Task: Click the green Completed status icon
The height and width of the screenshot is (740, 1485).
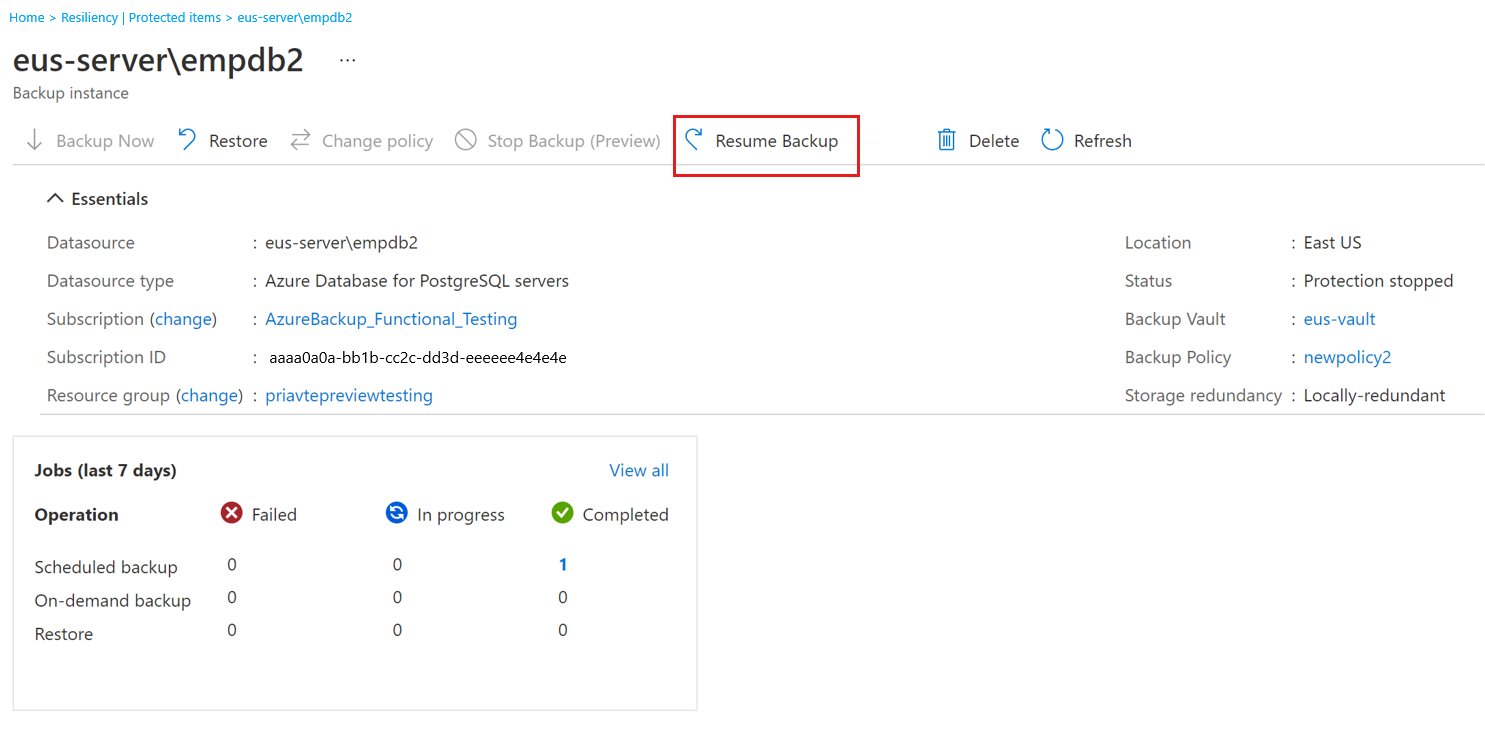Action: [562, 513]
